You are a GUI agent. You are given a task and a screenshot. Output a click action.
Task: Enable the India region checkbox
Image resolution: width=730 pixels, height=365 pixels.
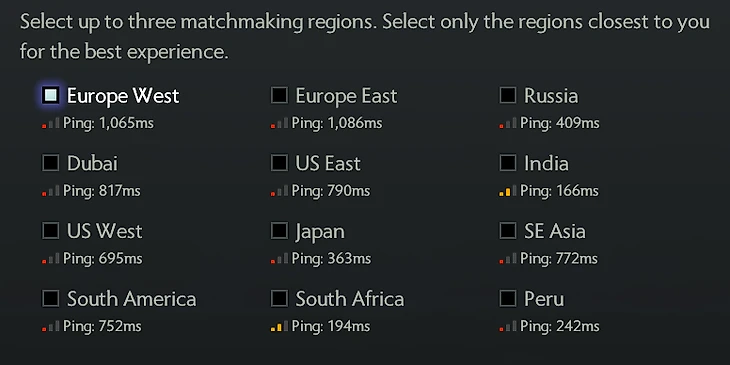point(508,163)
